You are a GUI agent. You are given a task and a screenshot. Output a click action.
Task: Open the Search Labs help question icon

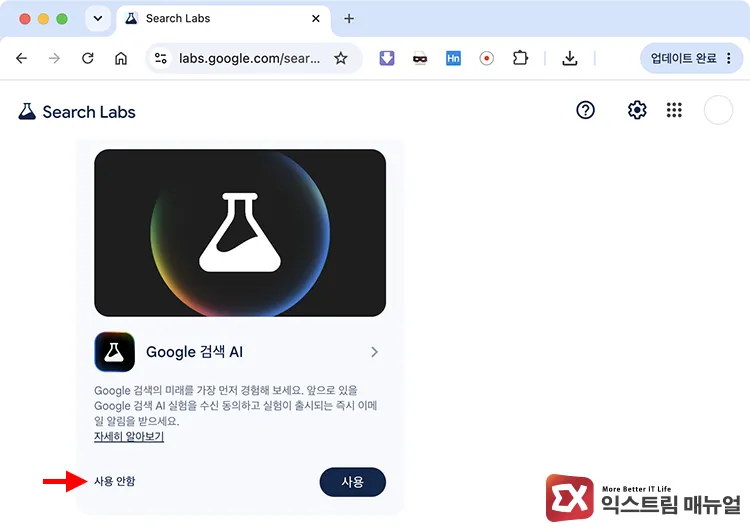(585, 110)
